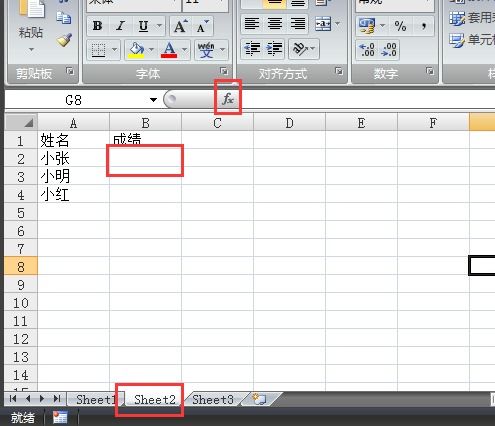This screenshot has width=495, height=426.
Task: Expand the Font Color dropdown arrow
Action: coord(185,50)
